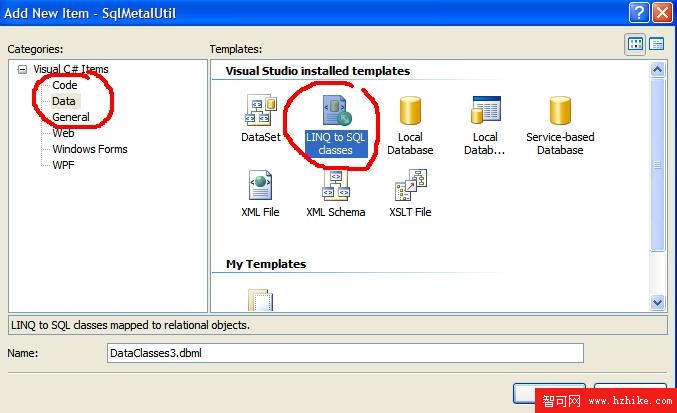Click the My Templates section header

(x=266, y=264)
